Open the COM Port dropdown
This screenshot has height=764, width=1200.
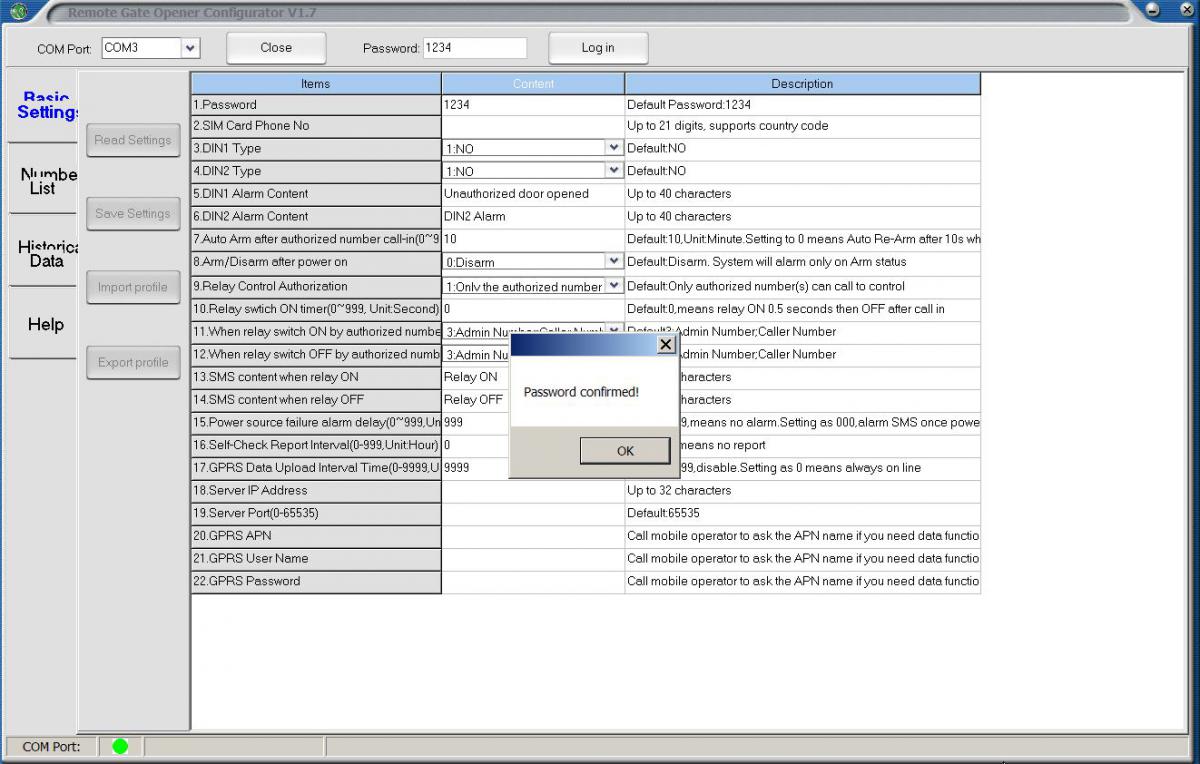coord(191,48)
